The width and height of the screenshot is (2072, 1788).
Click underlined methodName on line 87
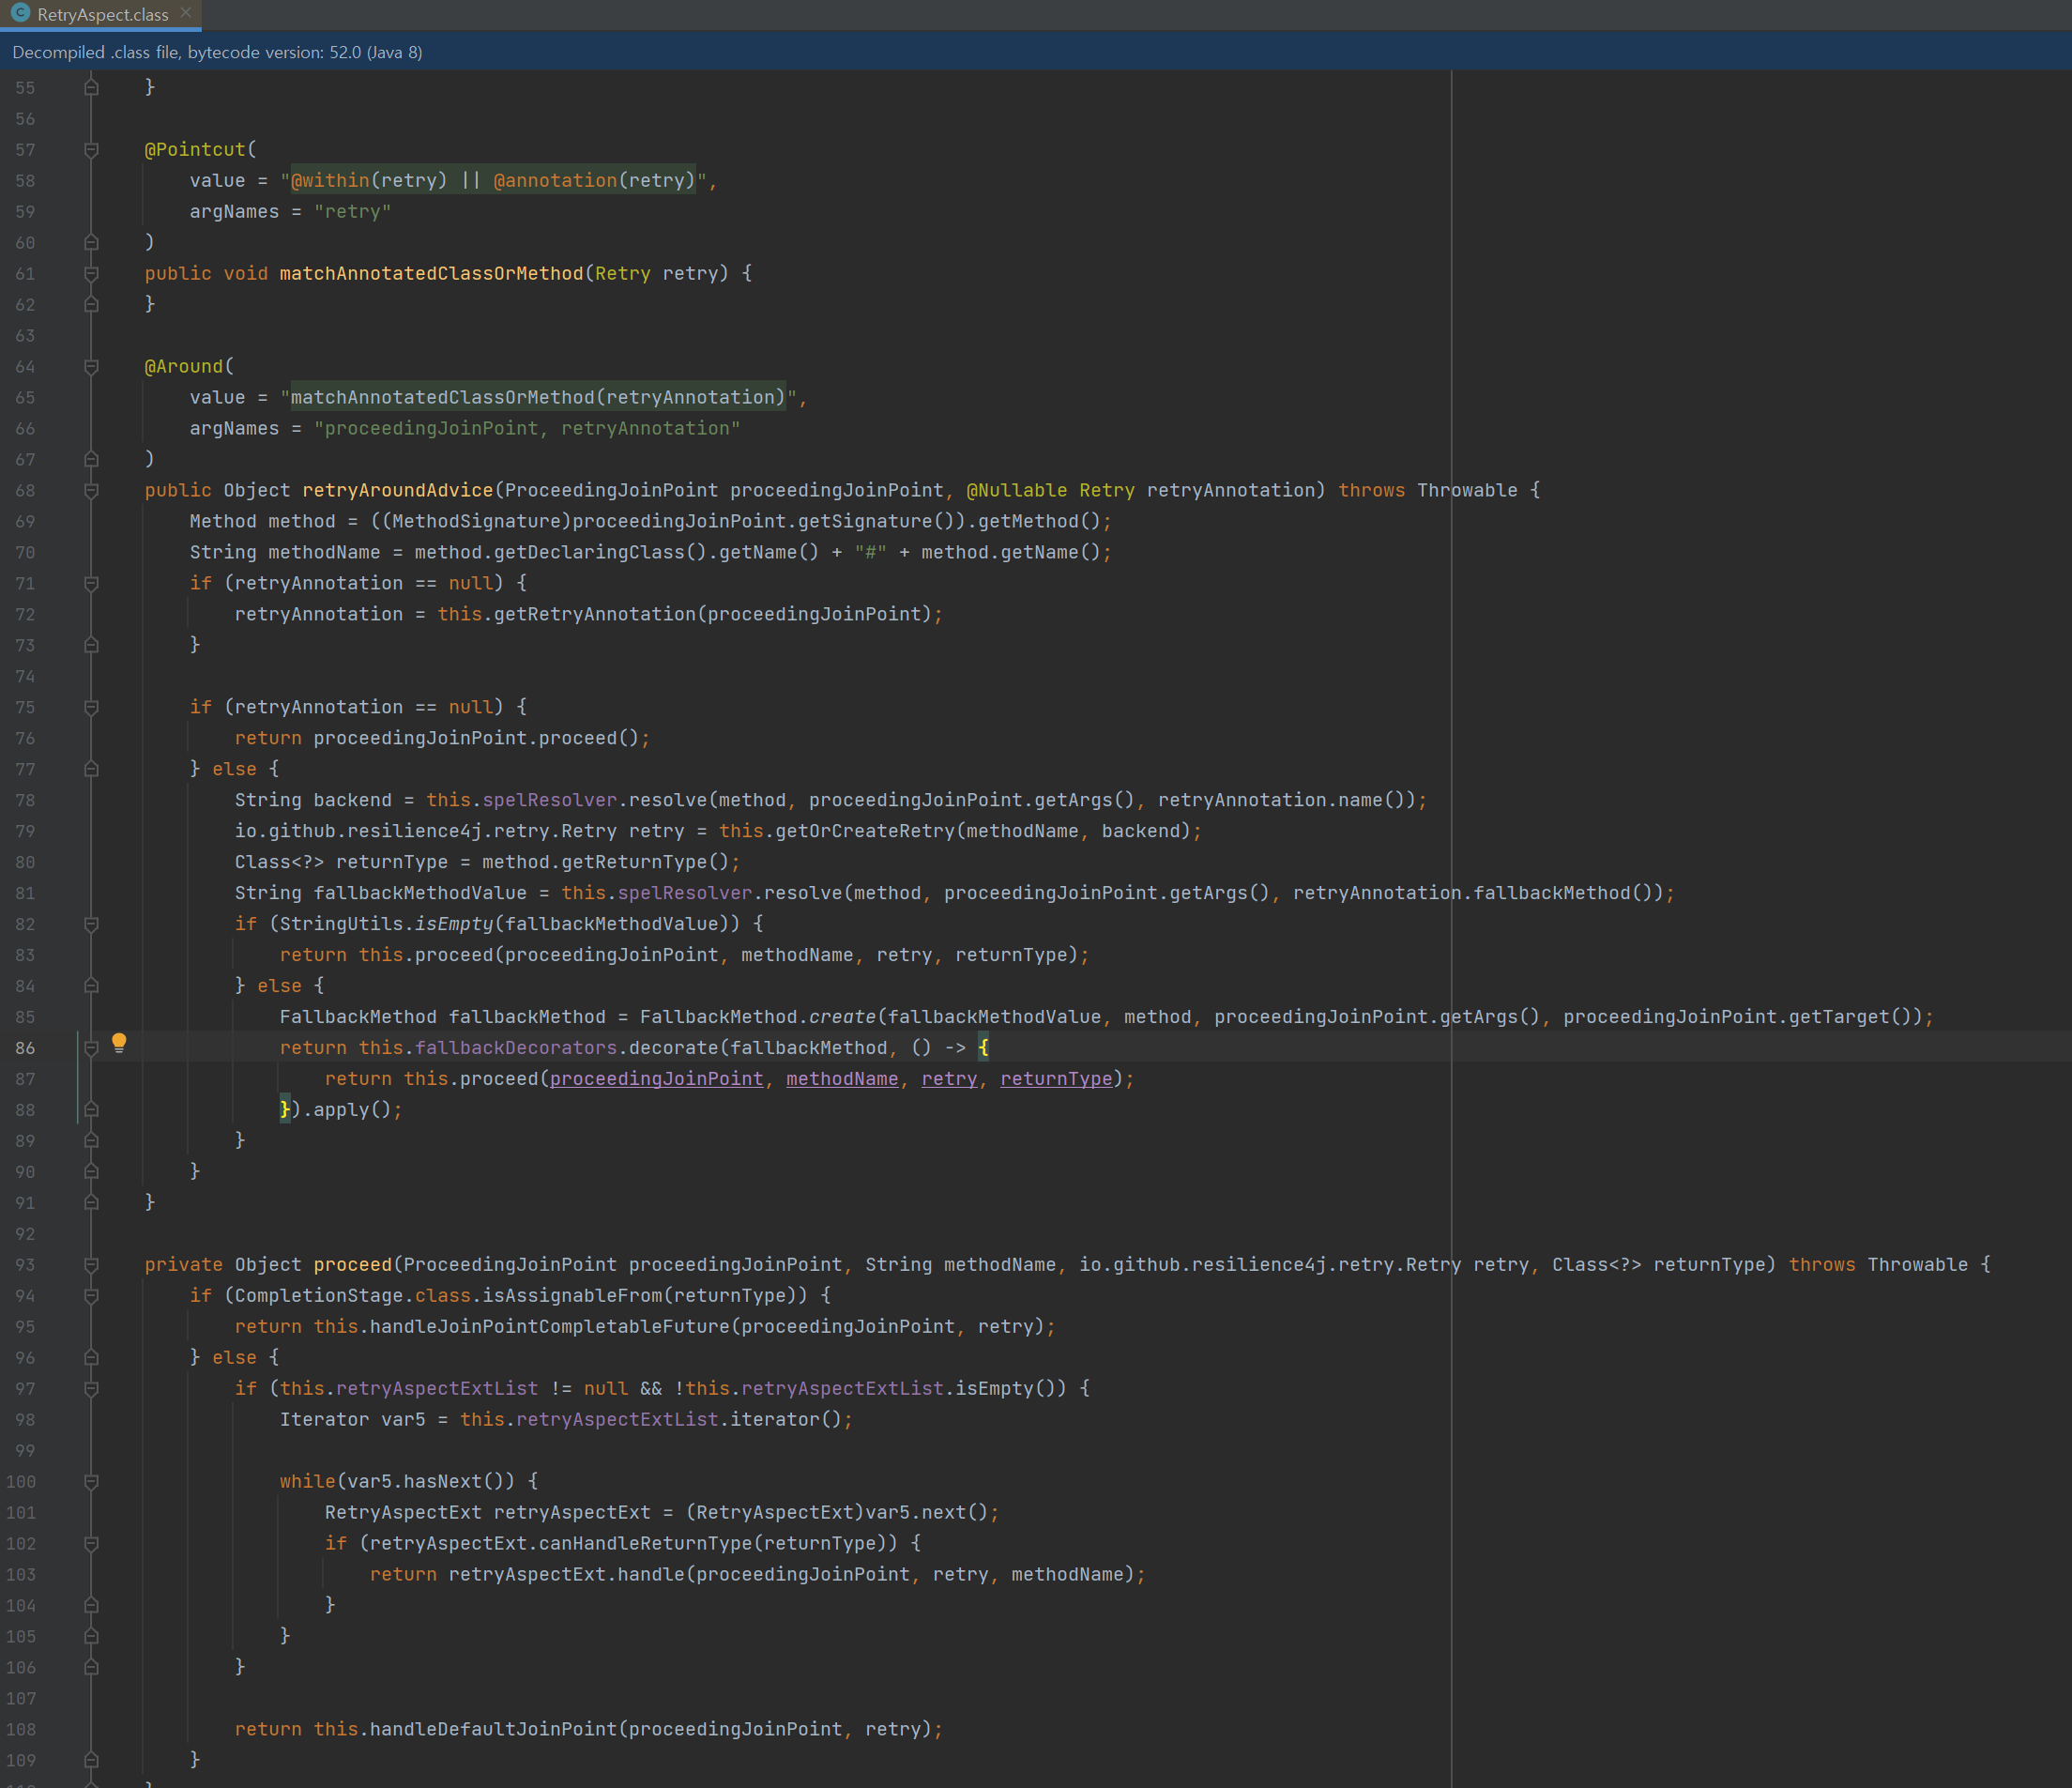tap(842, 1079)
